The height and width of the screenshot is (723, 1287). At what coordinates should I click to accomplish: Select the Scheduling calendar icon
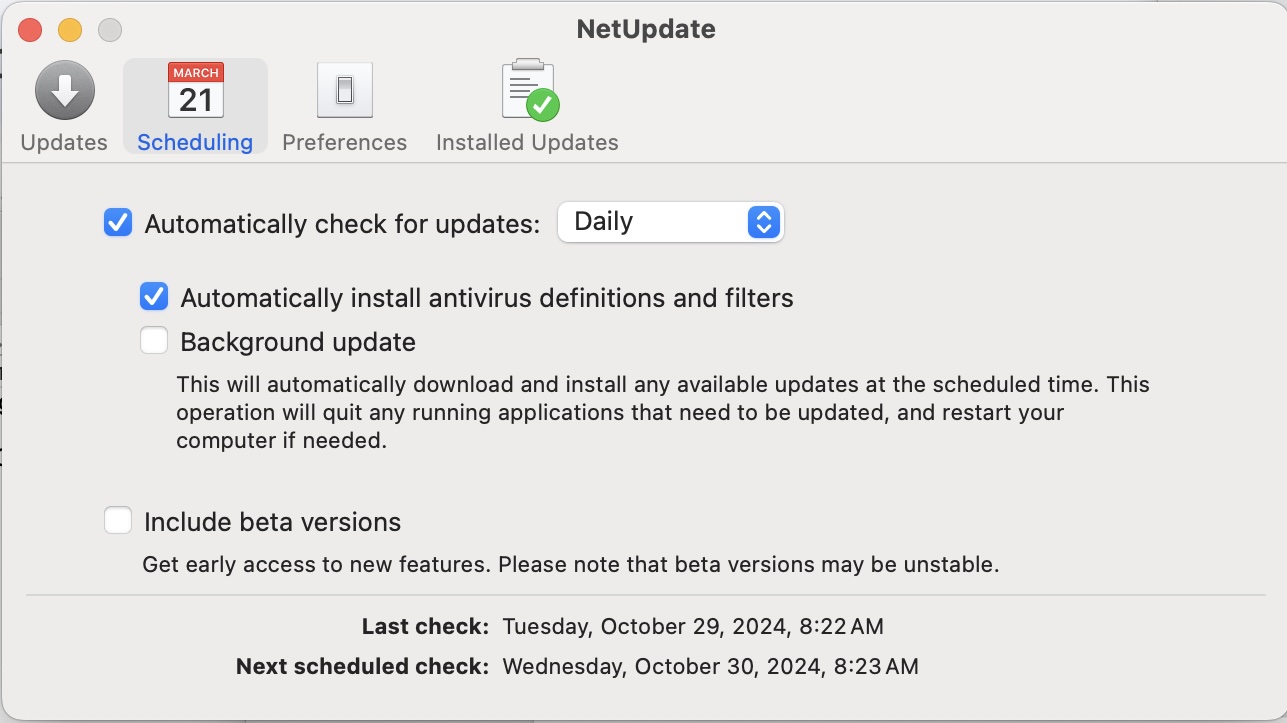195,91
